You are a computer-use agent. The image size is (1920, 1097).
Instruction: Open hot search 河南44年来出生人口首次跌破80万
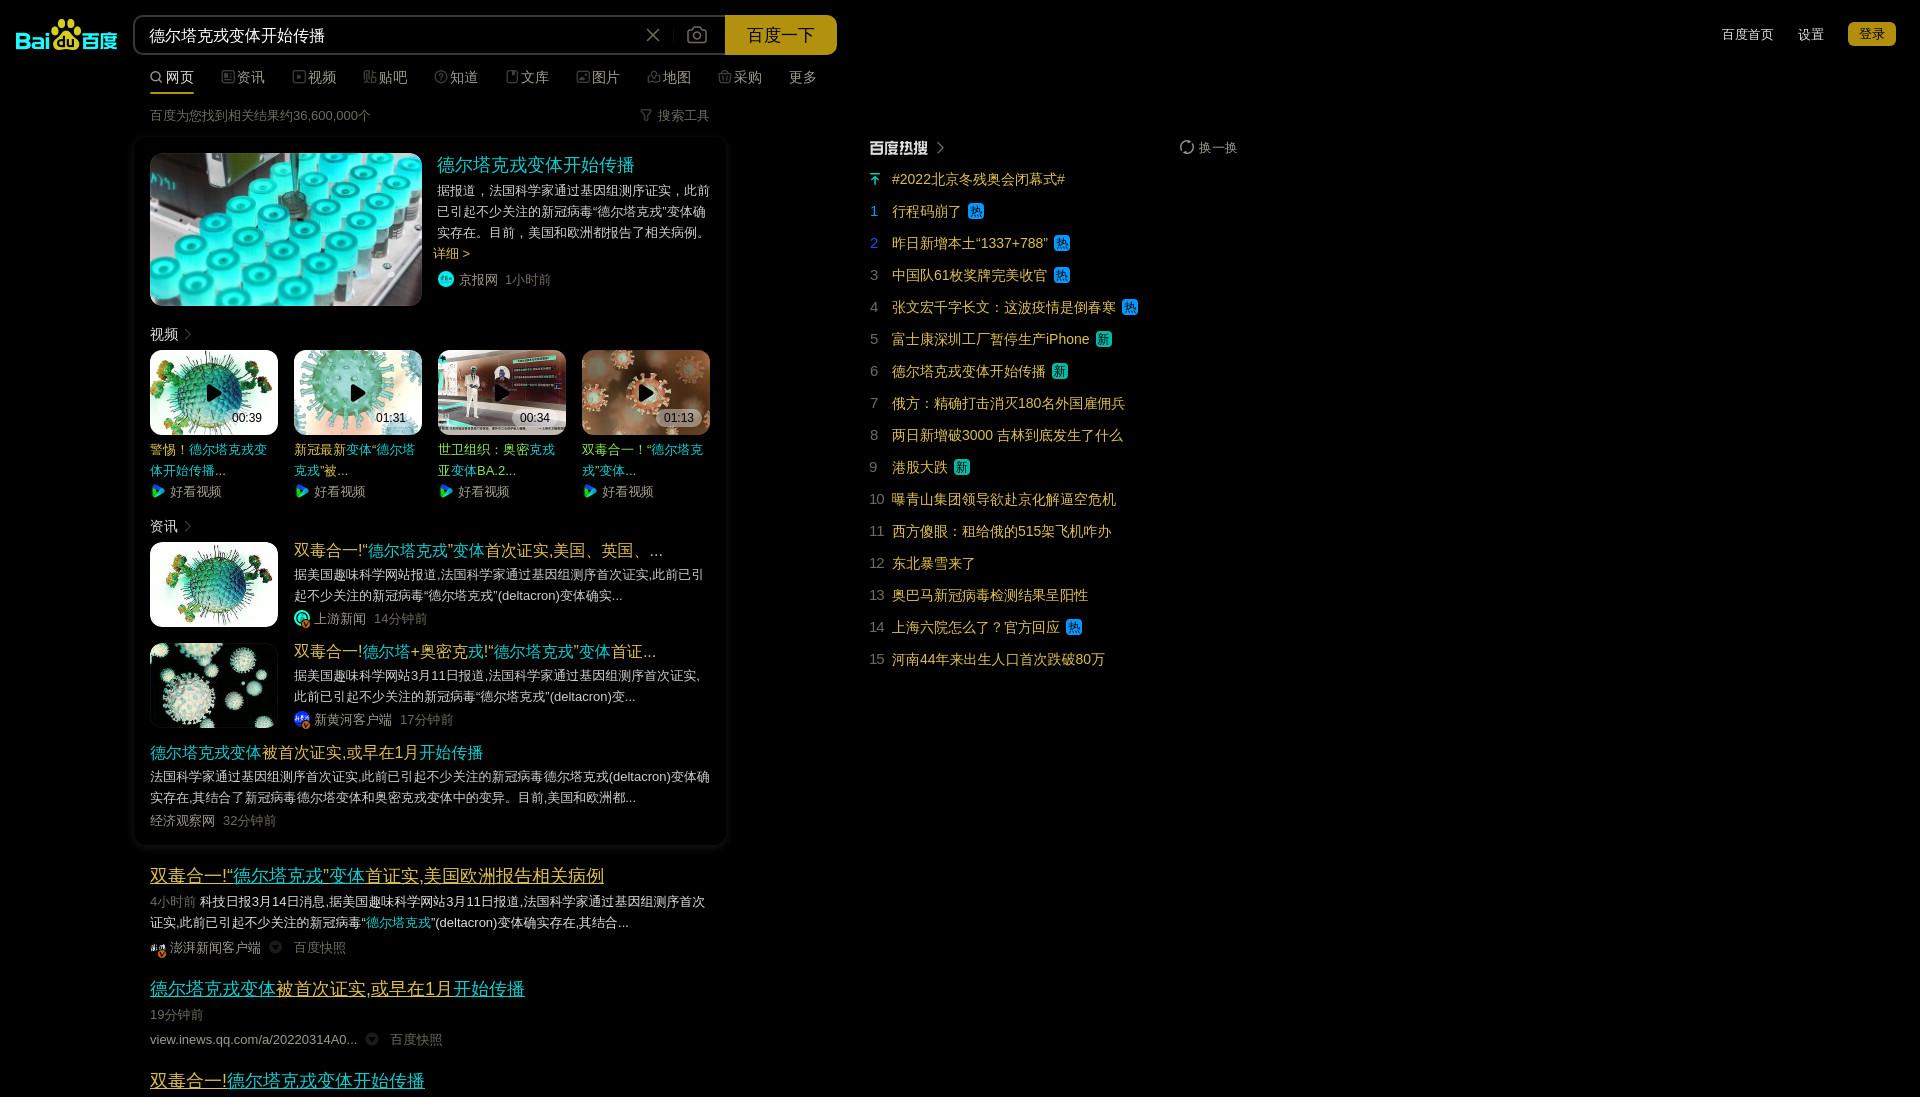click(998, 659)
